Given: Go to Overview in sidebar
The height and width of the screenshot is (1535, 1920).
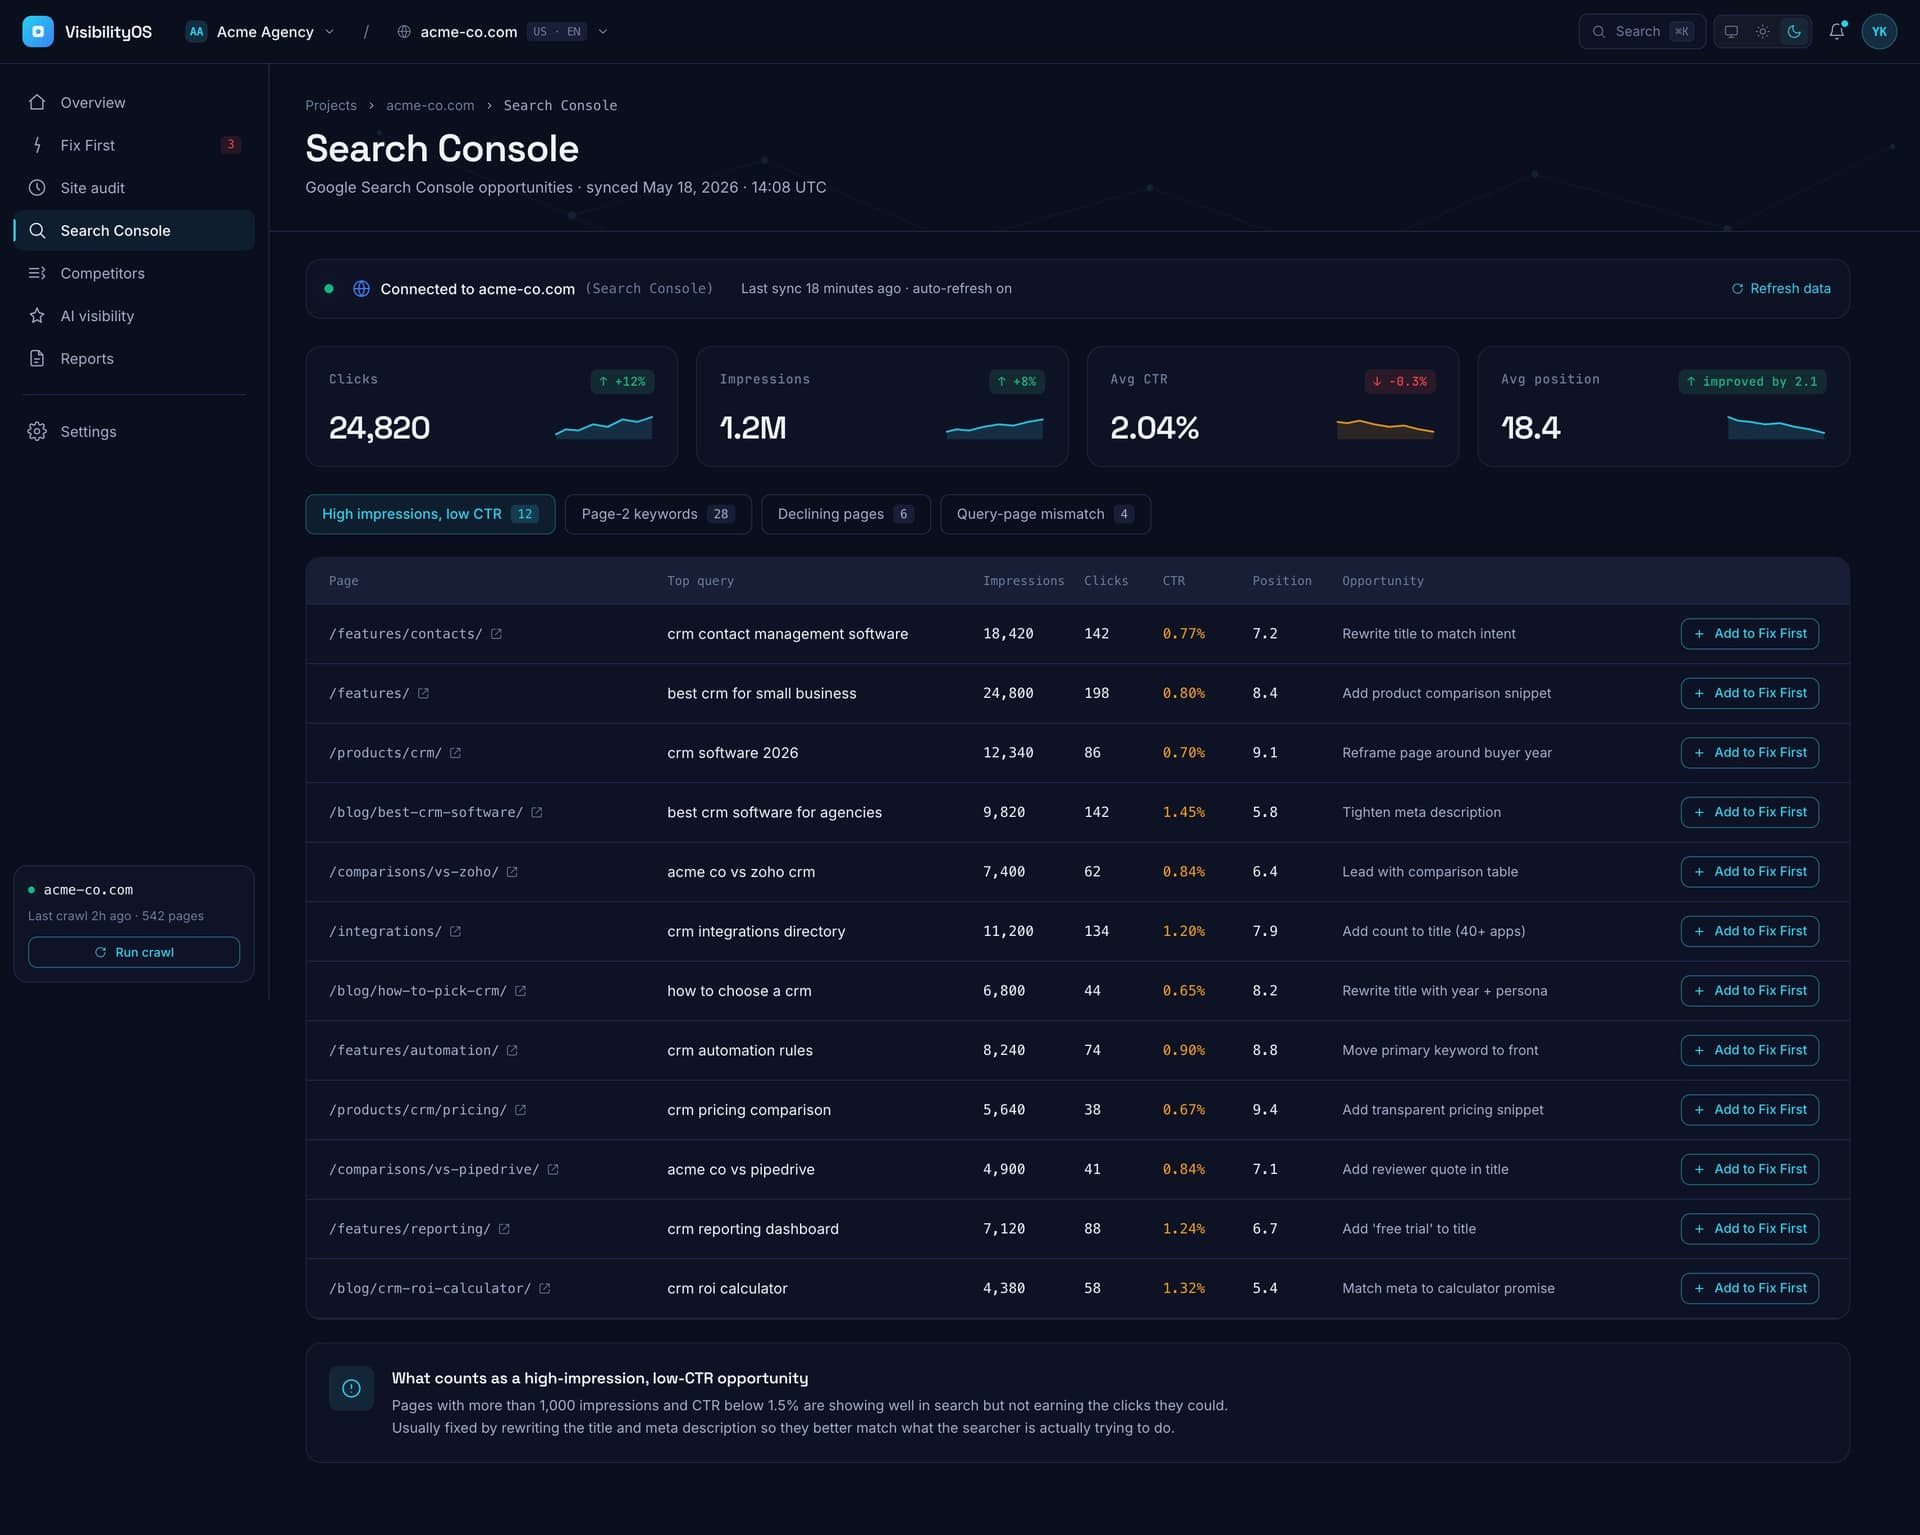Looking at the screenshot, I should coord(134,102).
